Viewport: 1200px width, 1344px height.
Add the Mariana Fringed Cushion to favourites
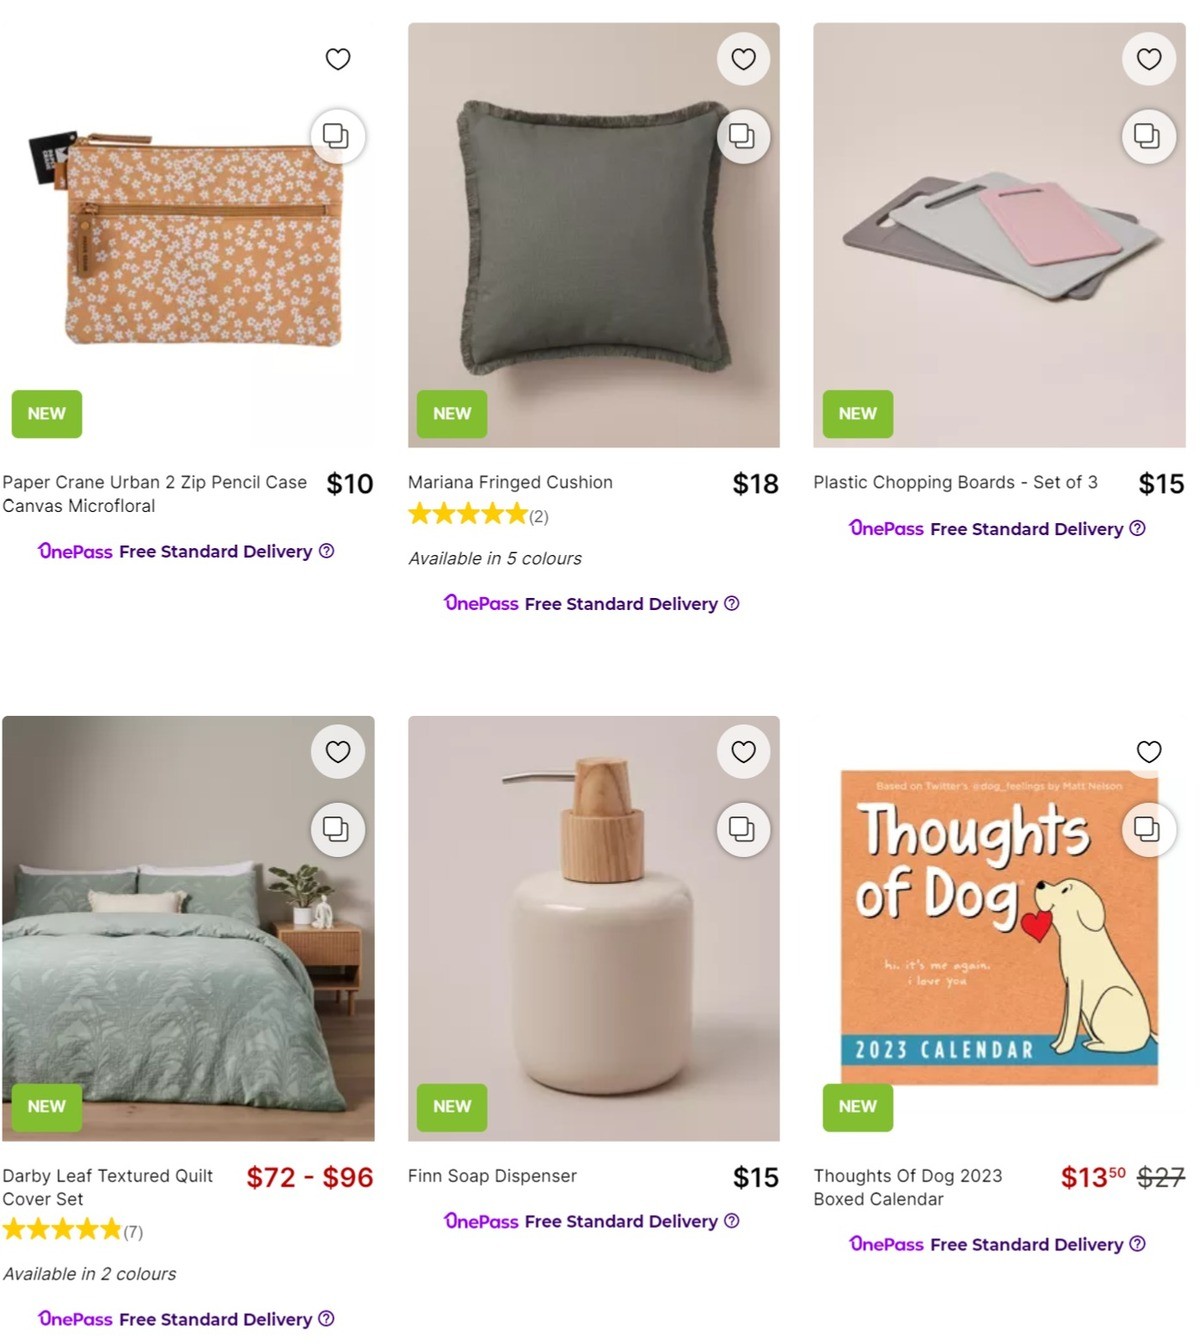point(743,59)
